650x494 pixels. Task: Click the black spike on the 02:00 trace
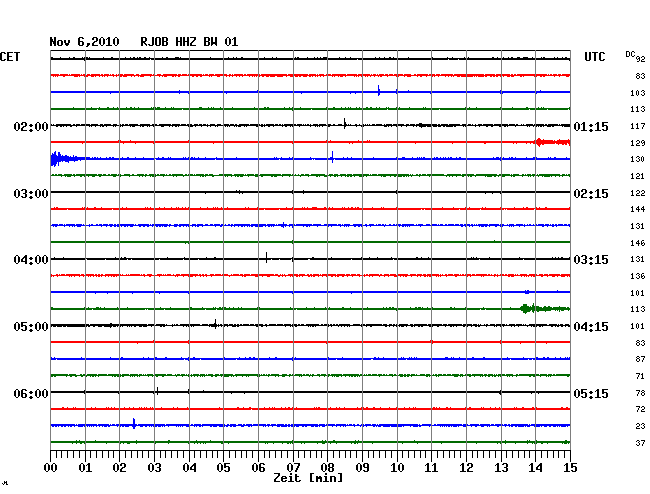(344, 124)
